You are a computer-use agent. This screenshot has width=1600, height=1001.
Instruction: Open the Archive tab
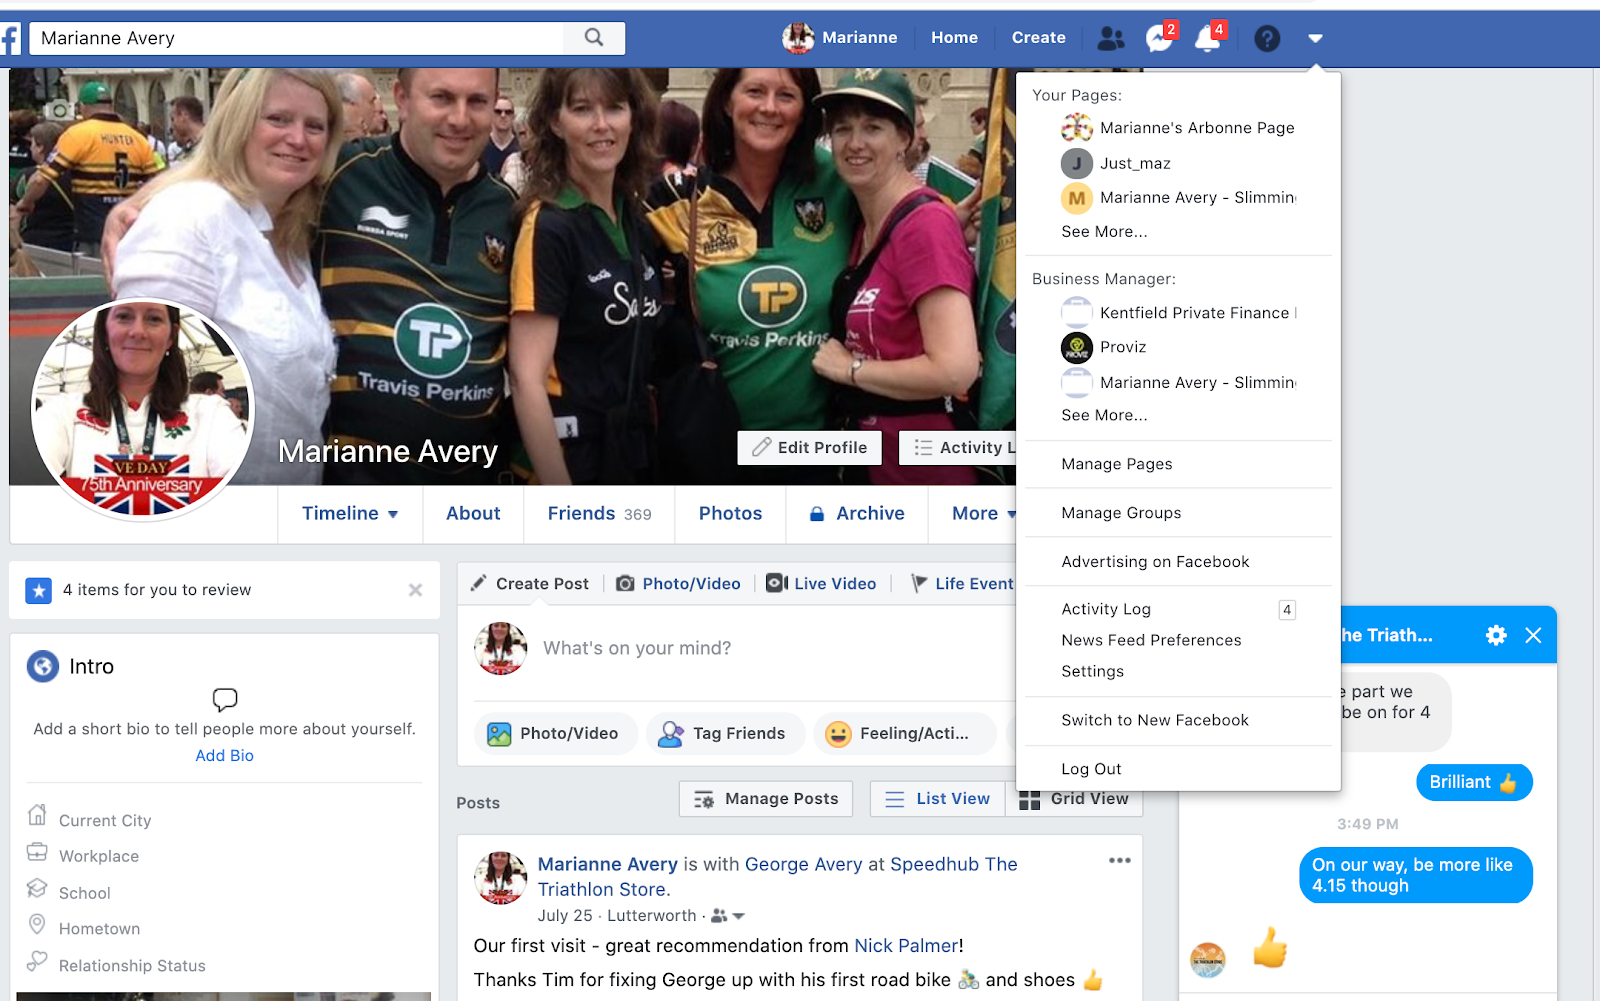(x=857, y=514)
